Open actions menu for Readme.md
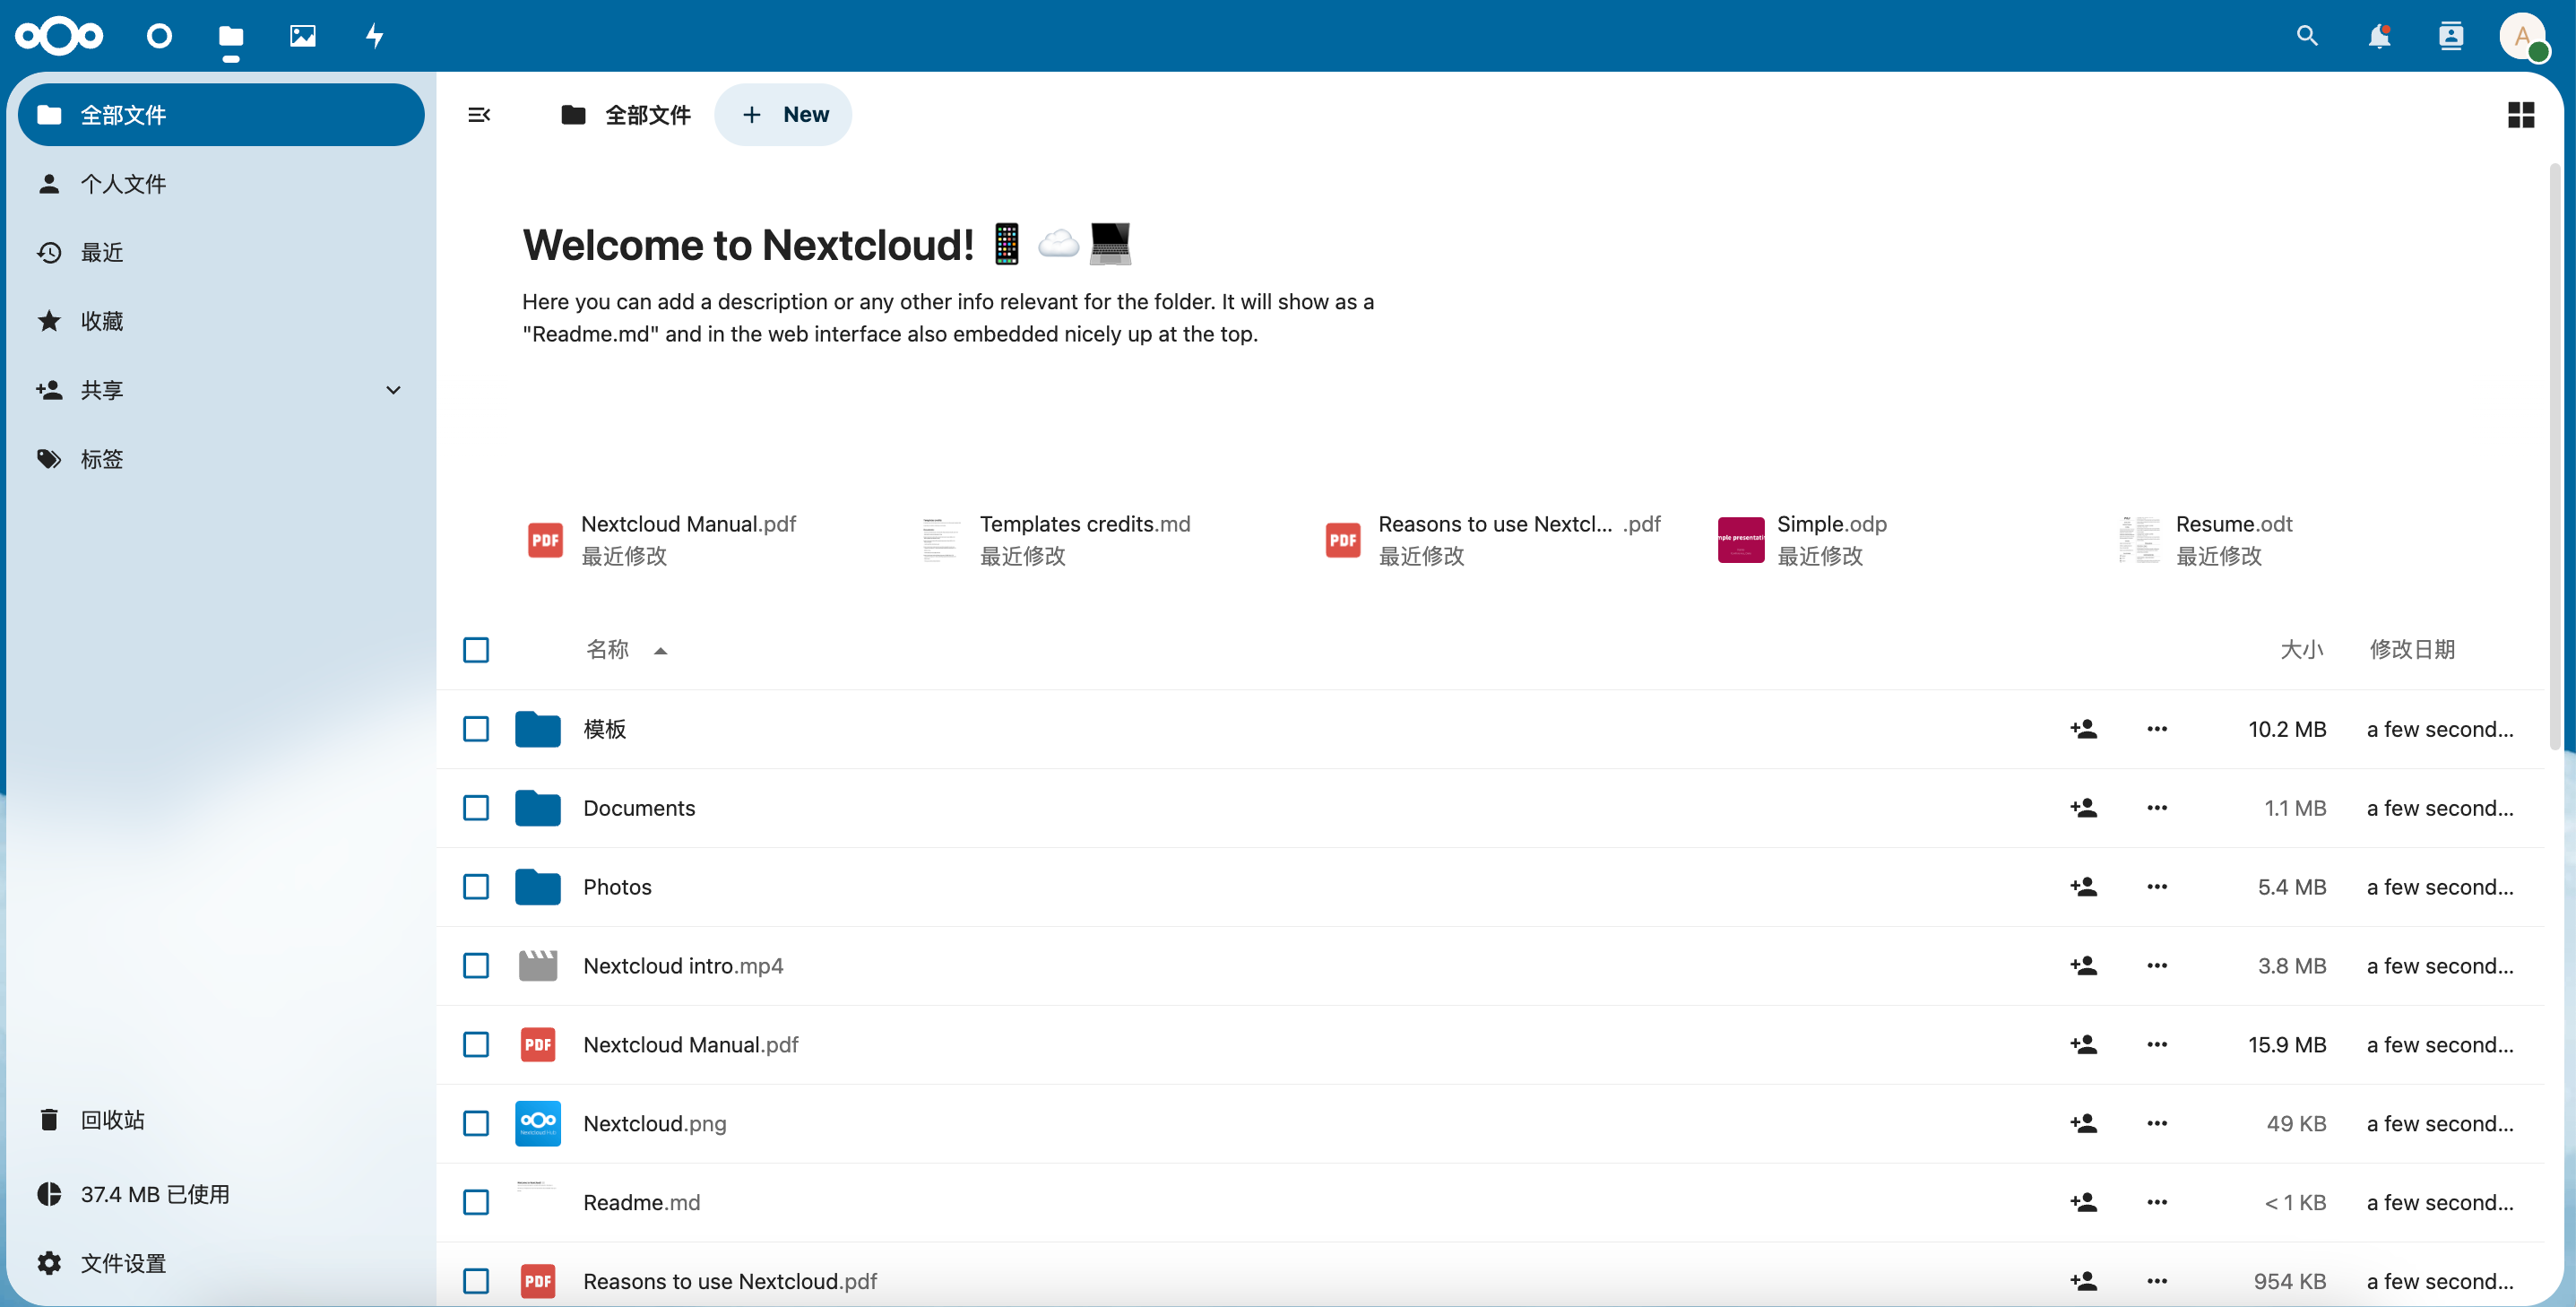 (x=2157, y=1203)
